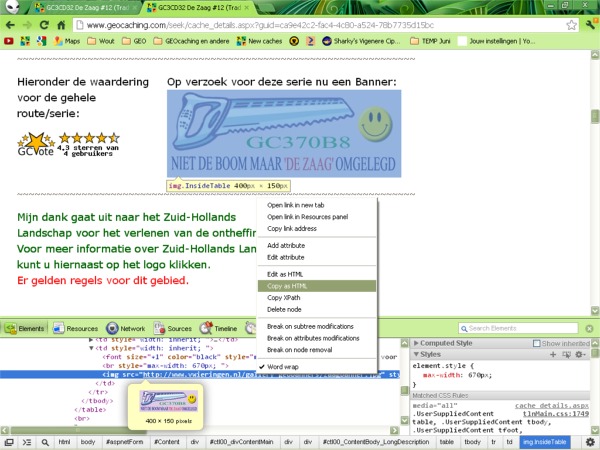Toggle element state icon in Styles header
The image size is (600, 450).
(566, 354)
